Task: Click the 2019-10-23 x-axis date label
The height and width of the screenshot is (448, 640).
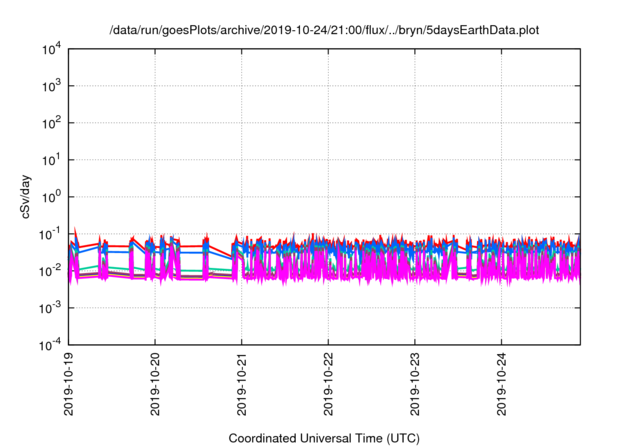Action: pyautogui.click(x=415, y=384)
